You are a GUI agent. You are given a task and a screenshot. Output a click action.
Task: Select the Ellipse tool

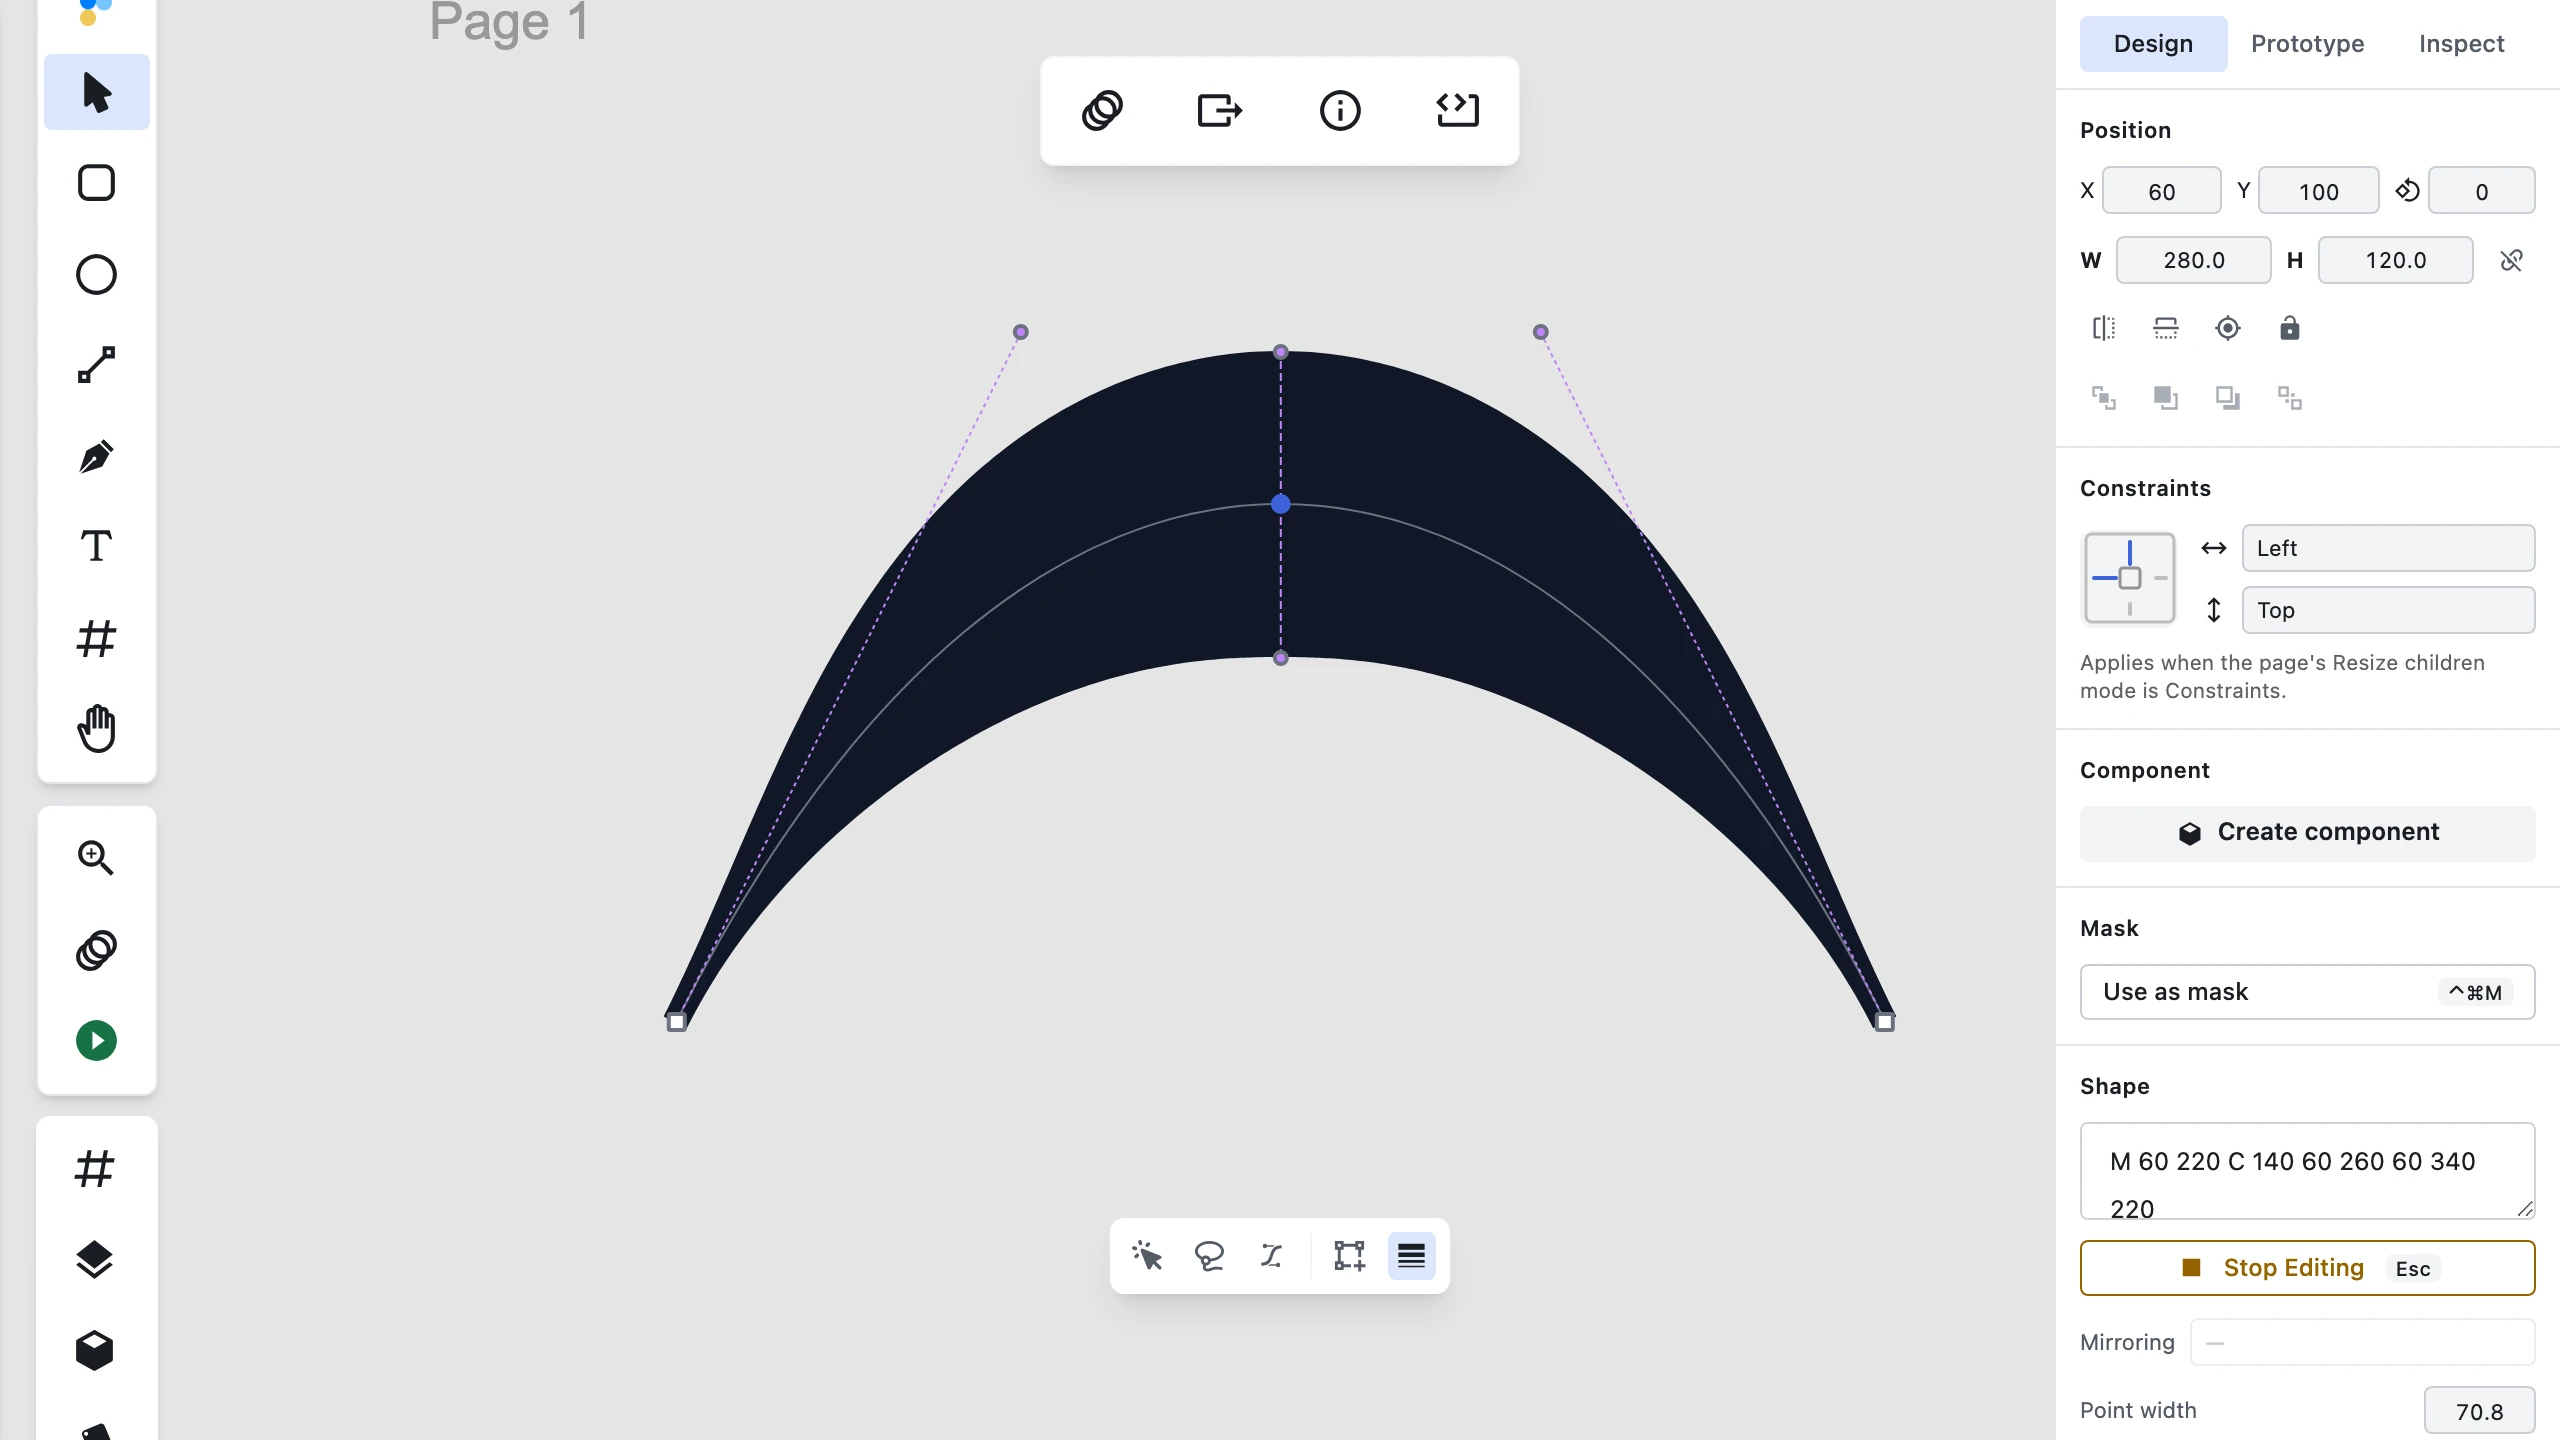pyautogui.click(x=97, y=274)
